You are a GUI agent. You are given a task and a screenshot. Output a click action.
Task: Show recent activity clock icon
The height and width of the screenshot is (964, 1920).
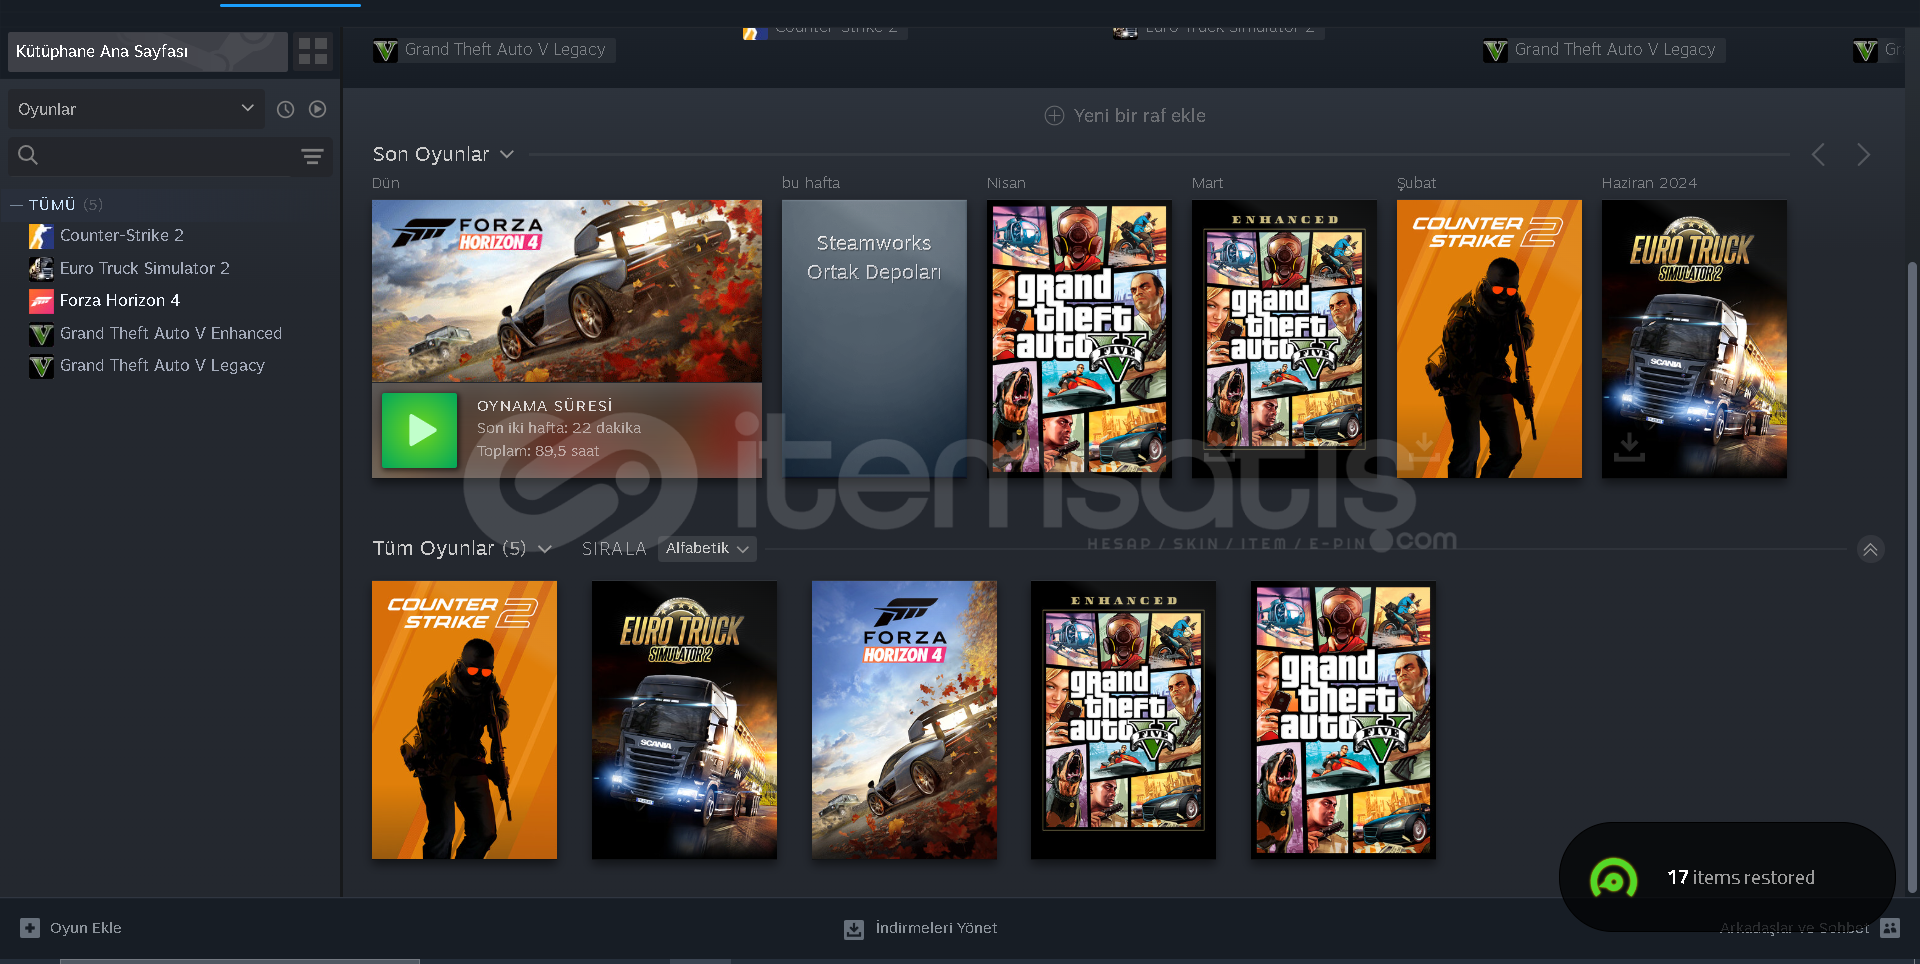point(285,109)
